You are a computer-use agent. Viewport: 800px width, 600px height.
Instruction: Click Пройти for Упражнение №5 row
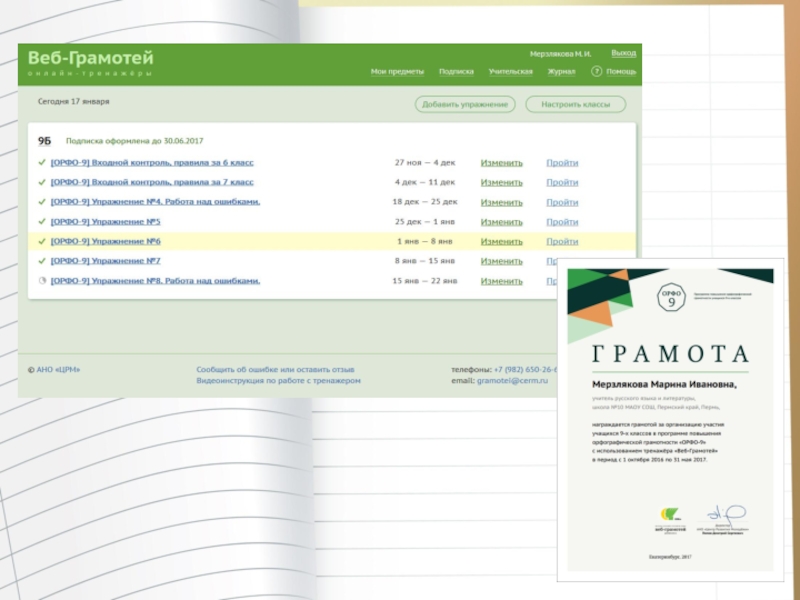562,222
